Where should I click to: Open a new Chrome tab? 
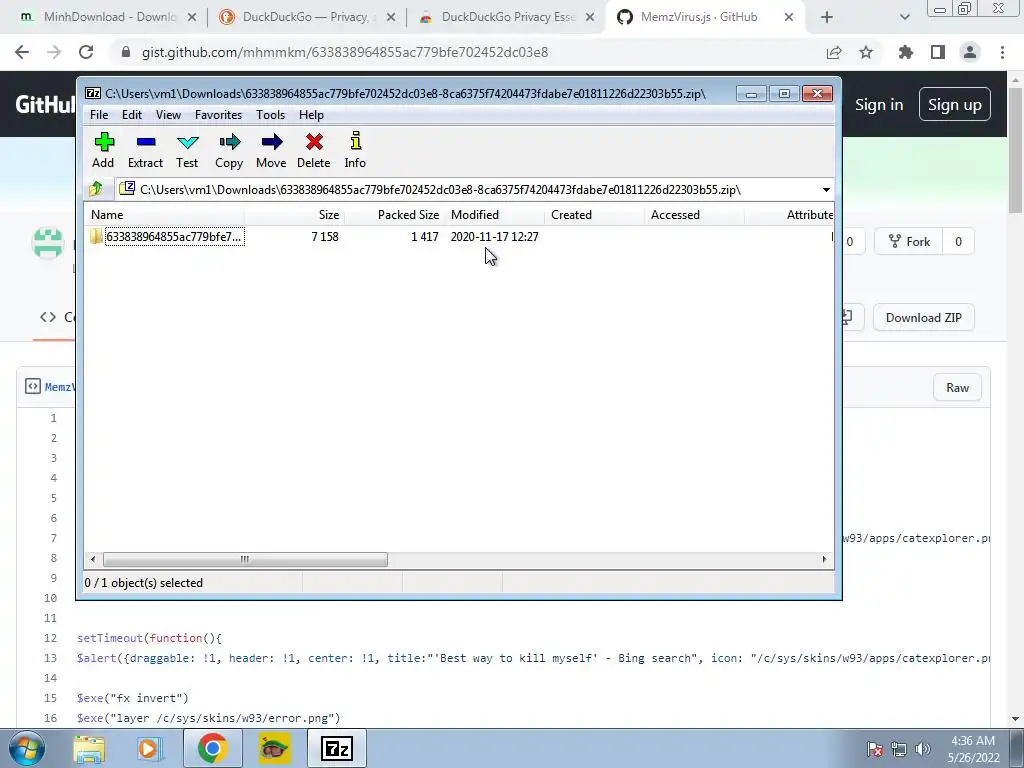coord(827,17)
